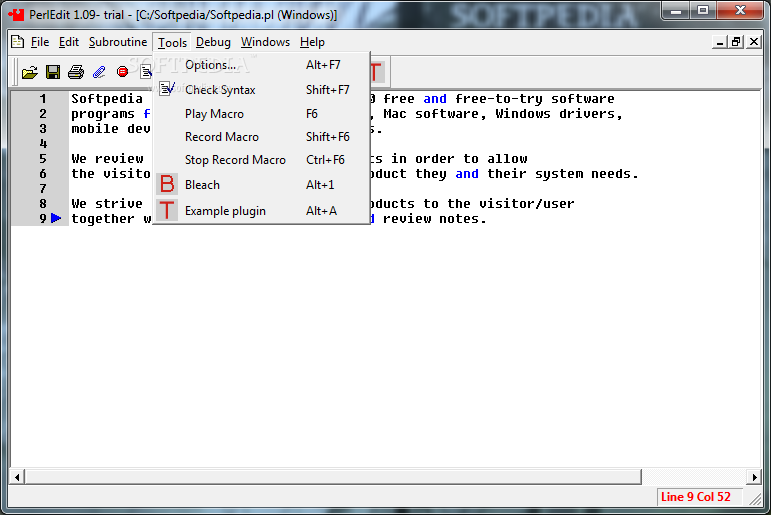771x515 pixels.
Task: Select Check Syntax menu entry
Action: tap(262, 90)
